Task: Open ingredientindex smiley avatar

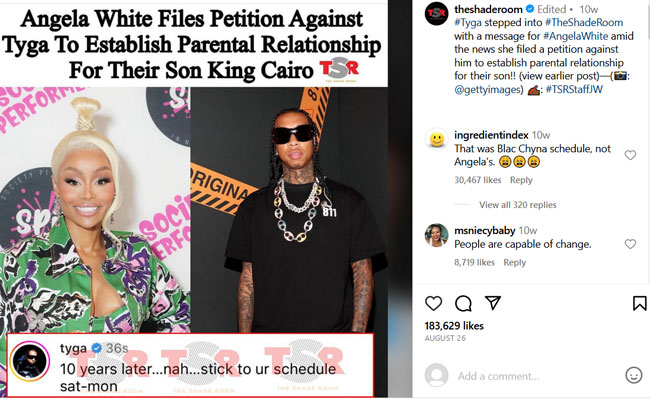Action: pyautogui.click(x=437, y=139)
